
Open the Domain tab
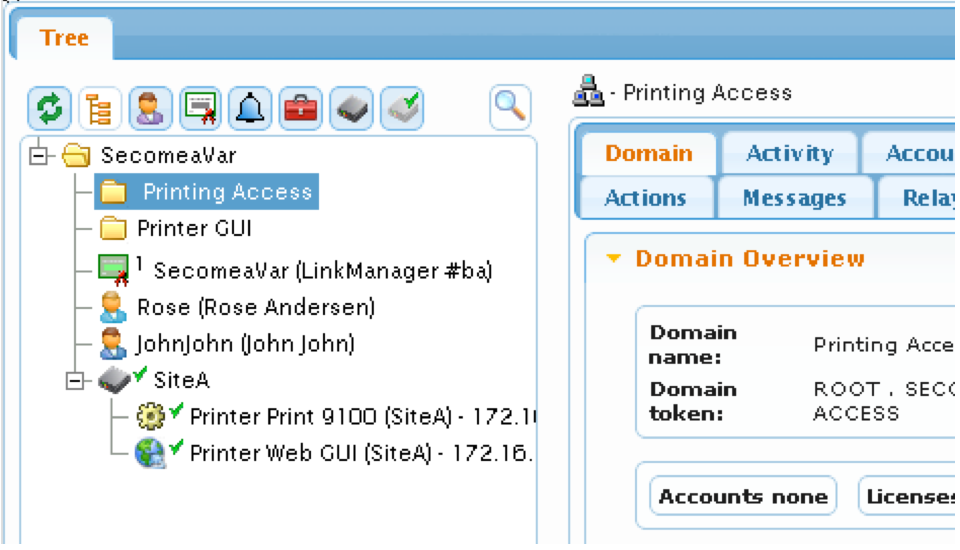[x=649, y=153]
